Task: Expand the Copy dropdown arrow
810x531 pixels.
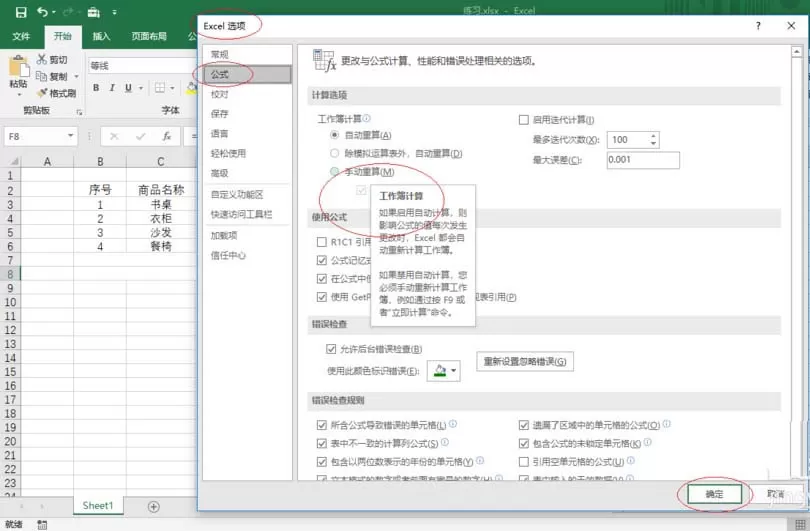Action: (76, 76)
